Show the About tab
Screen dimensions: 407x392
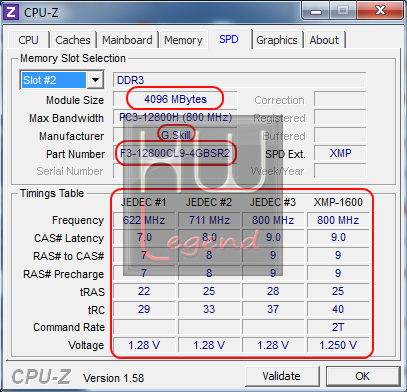click(324, 40)
